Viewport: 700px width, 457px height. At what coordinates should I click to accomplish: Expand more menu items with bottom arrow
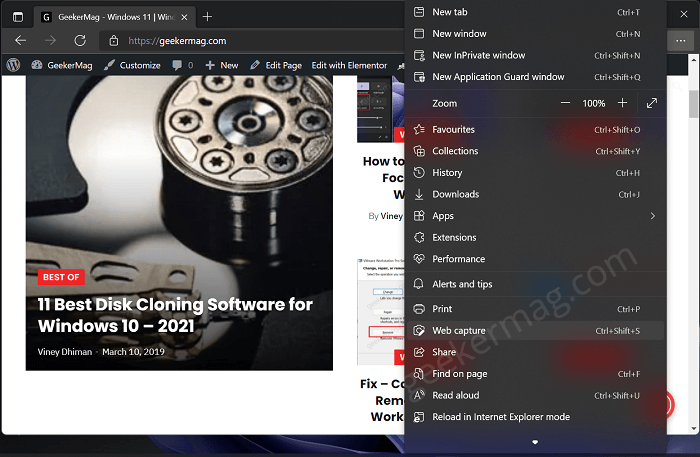point(535,442)
